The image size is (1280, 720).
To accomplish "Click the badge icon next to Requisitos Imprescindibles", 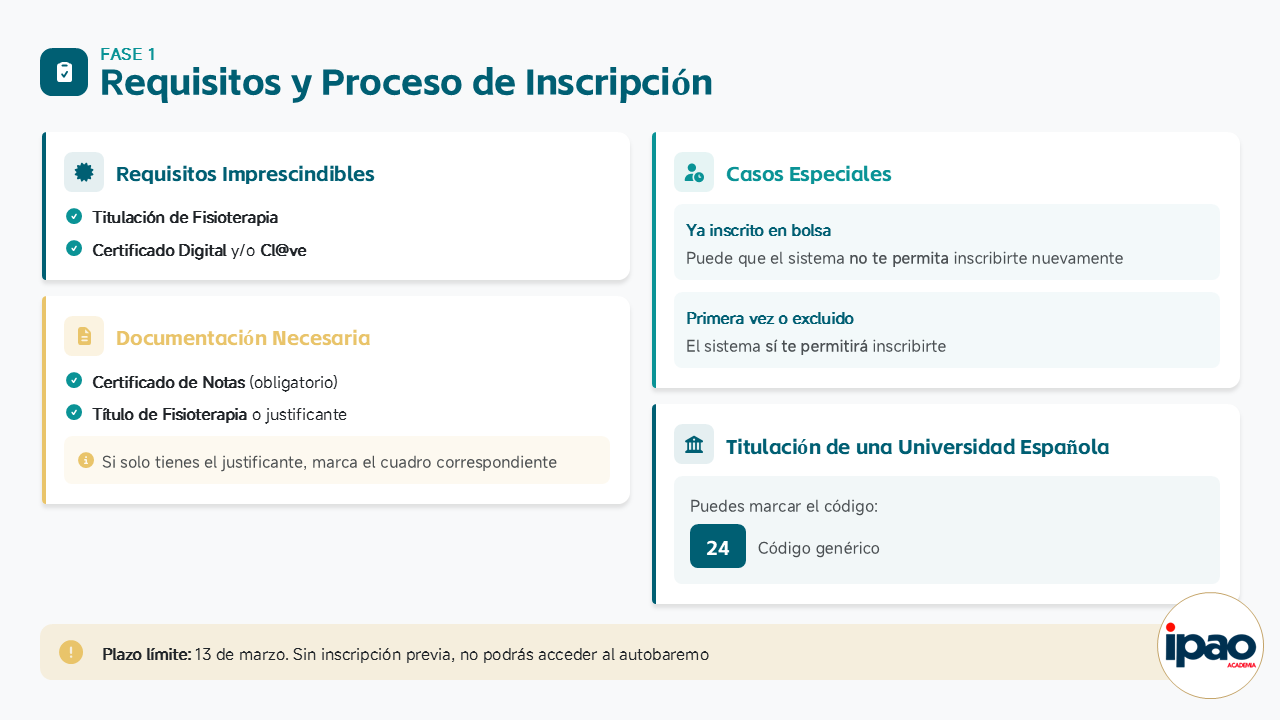I will coord(84,172).
